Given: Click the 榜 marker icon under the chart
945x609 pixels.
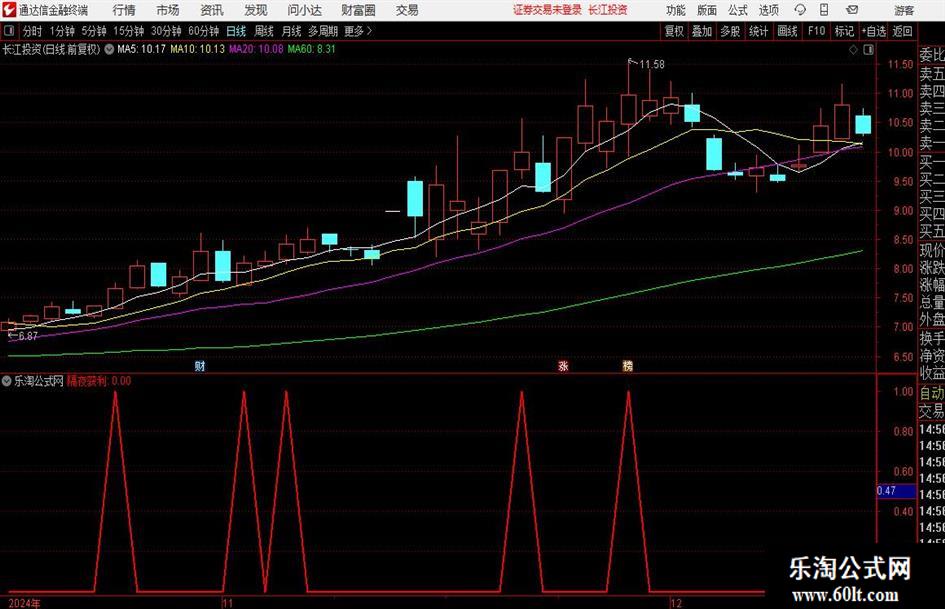Looking at the screenshot, I should tap(627, 365).
